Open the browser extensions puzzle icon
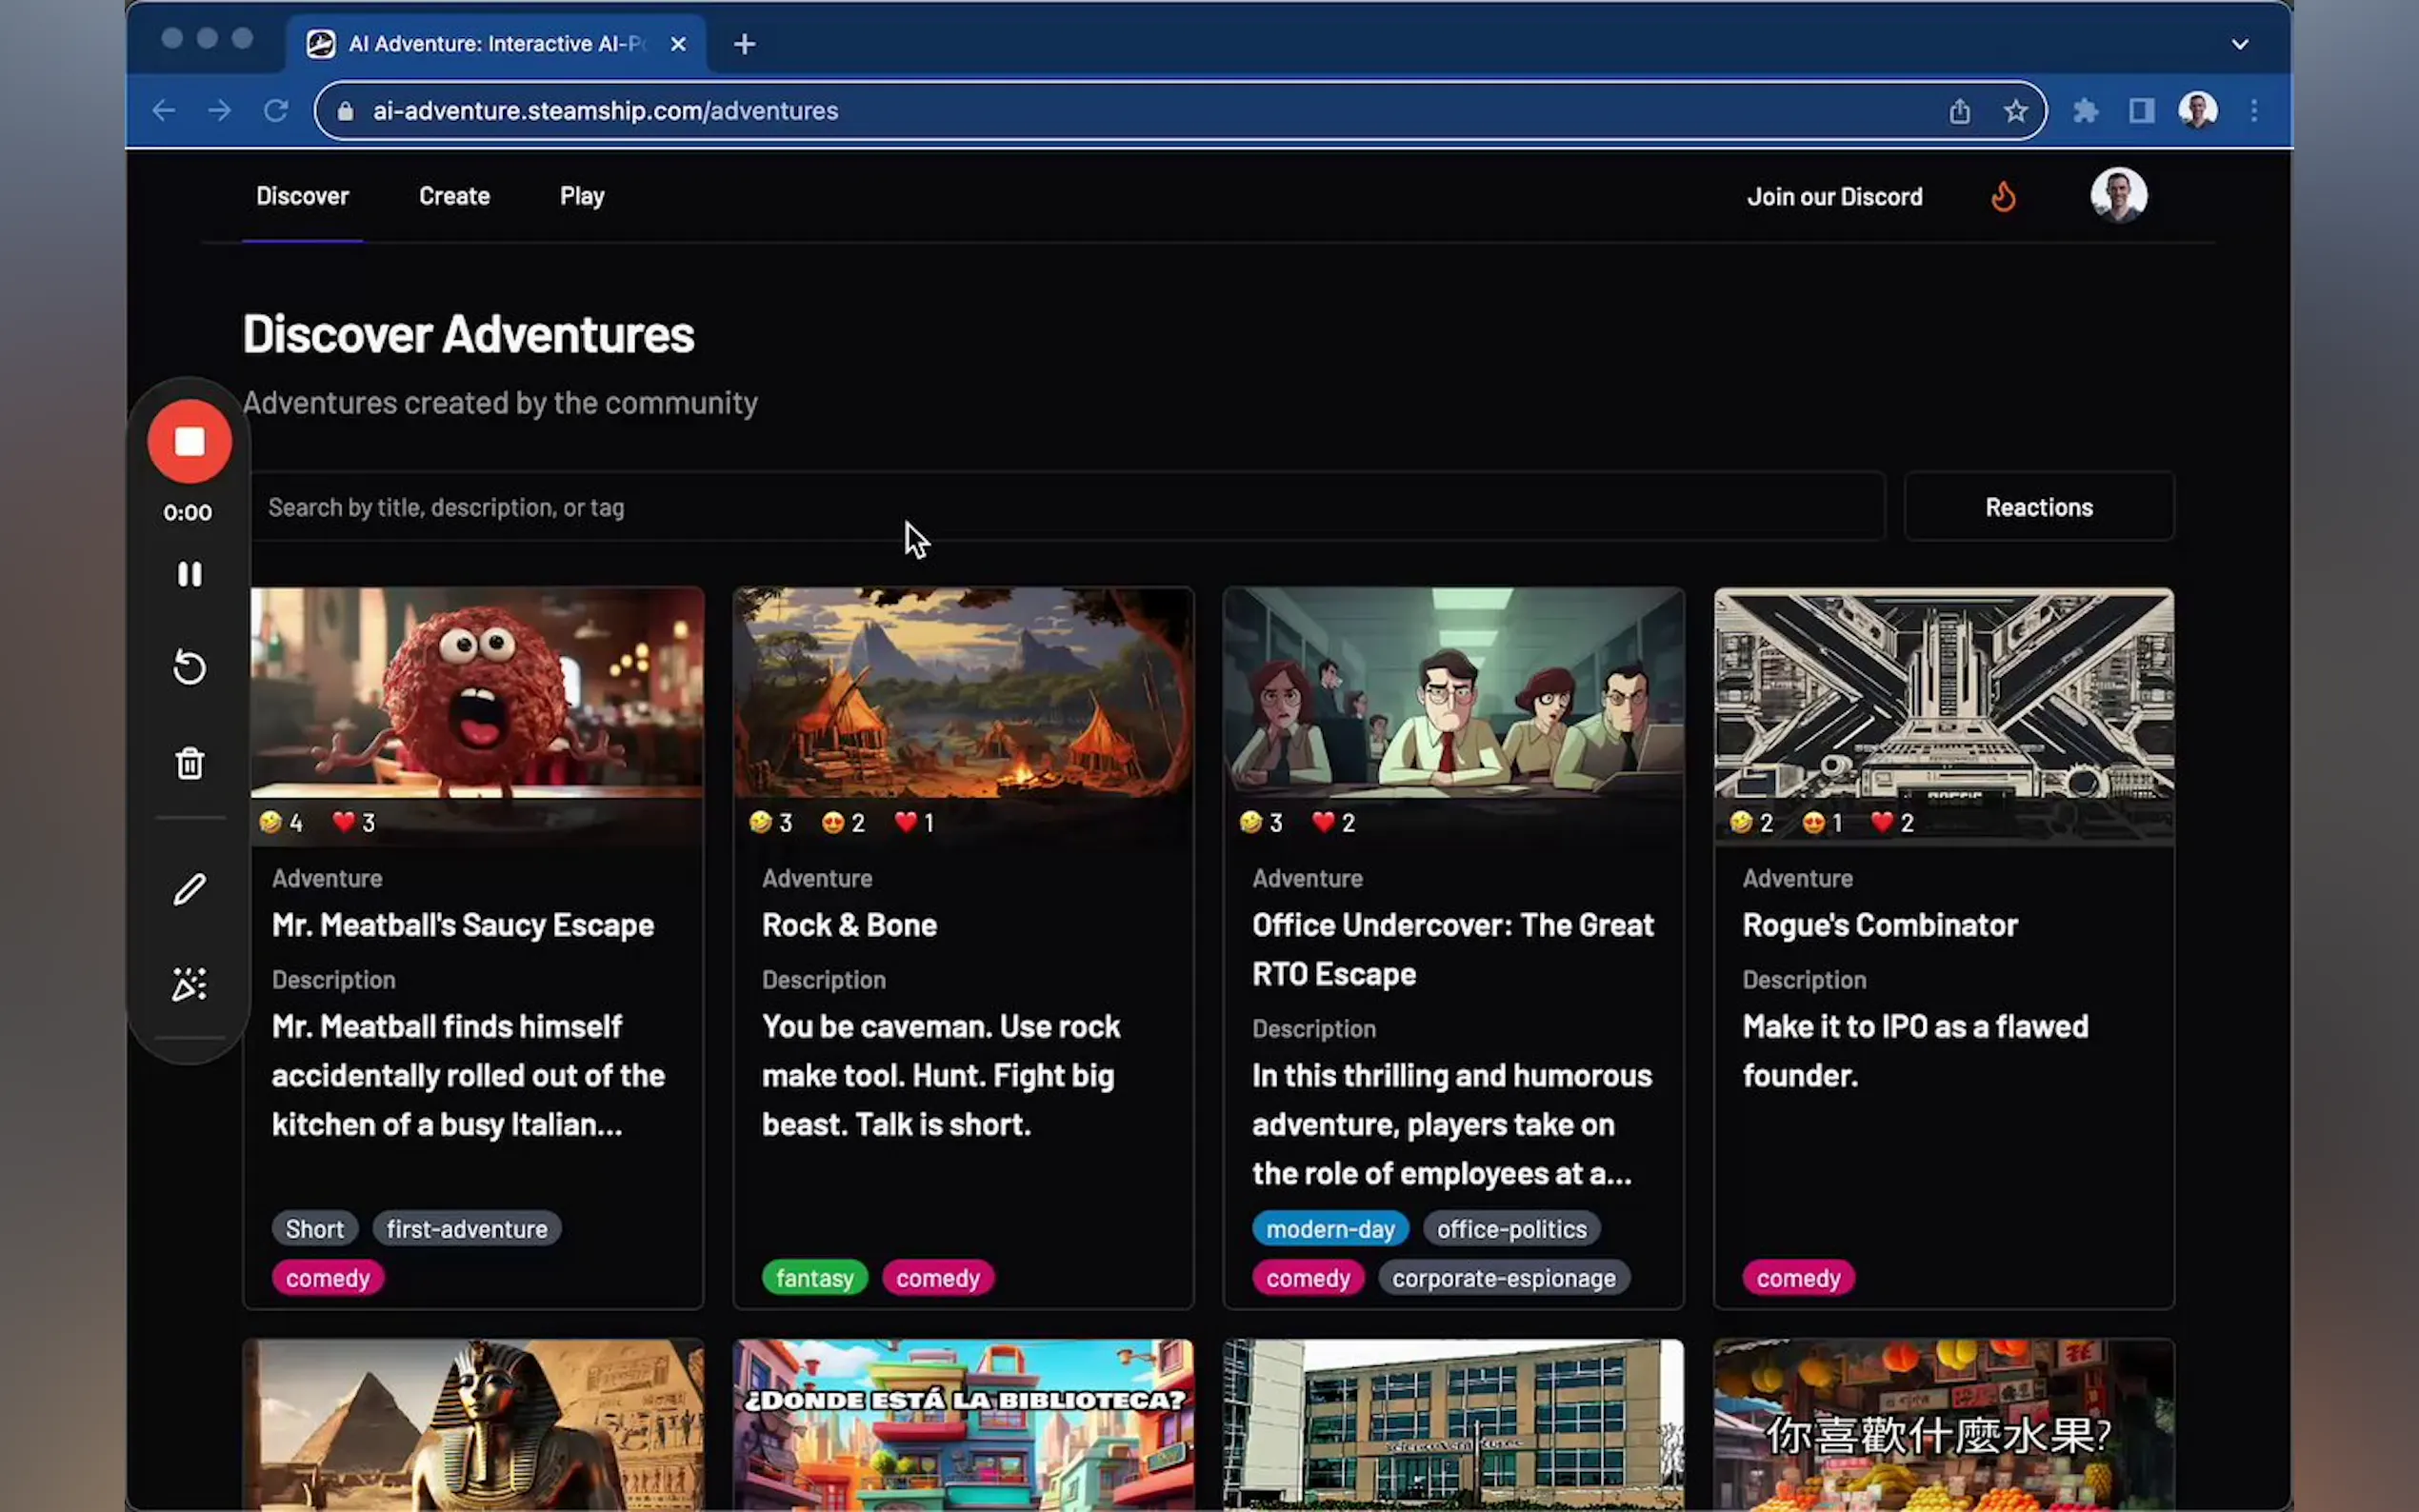2419x1512 pixels. (2085, 111)
